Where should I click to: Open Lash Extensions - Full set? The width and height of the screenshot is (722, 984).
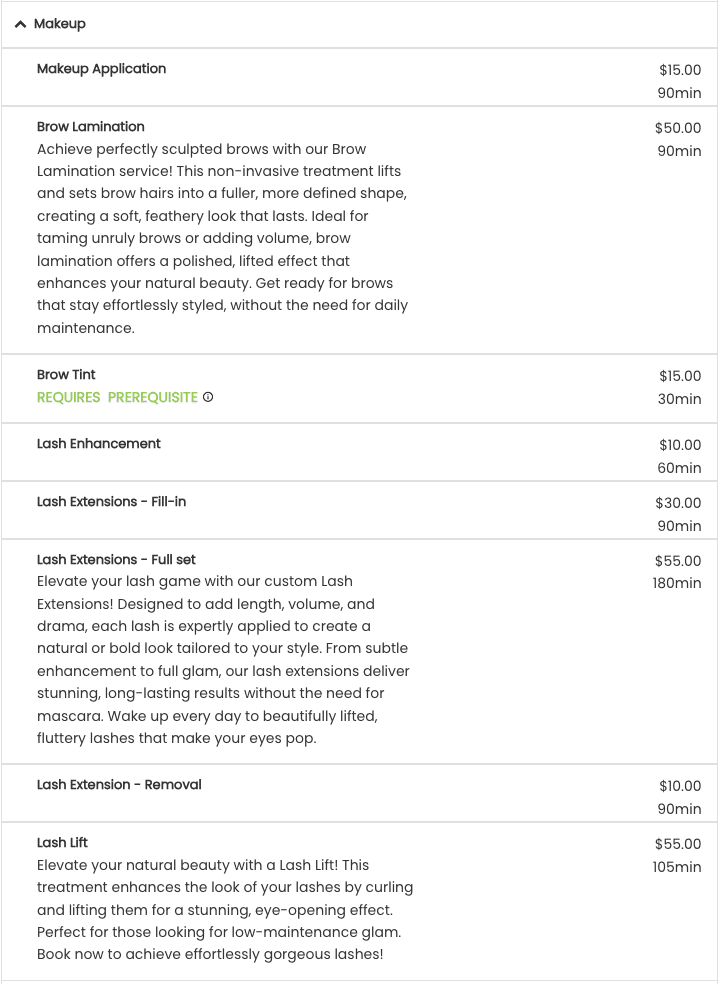pos(116,559)
